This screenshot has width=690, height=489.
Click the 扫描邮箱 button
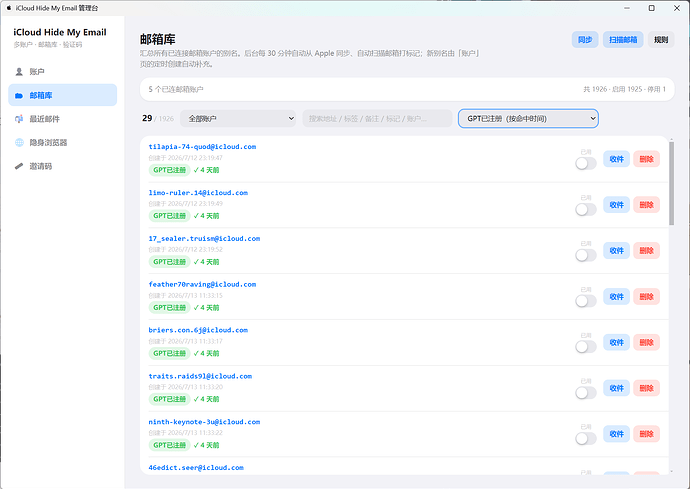[623, 40]
